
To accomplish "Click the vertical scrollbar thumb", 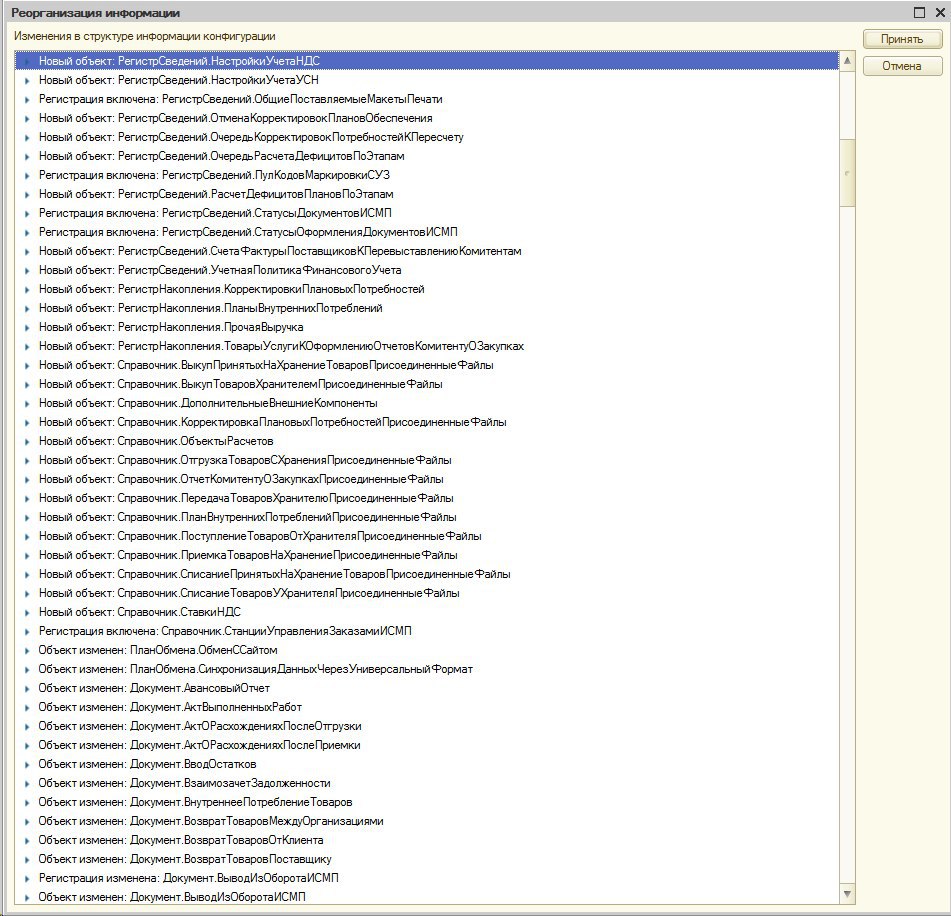I will point(847,173).
